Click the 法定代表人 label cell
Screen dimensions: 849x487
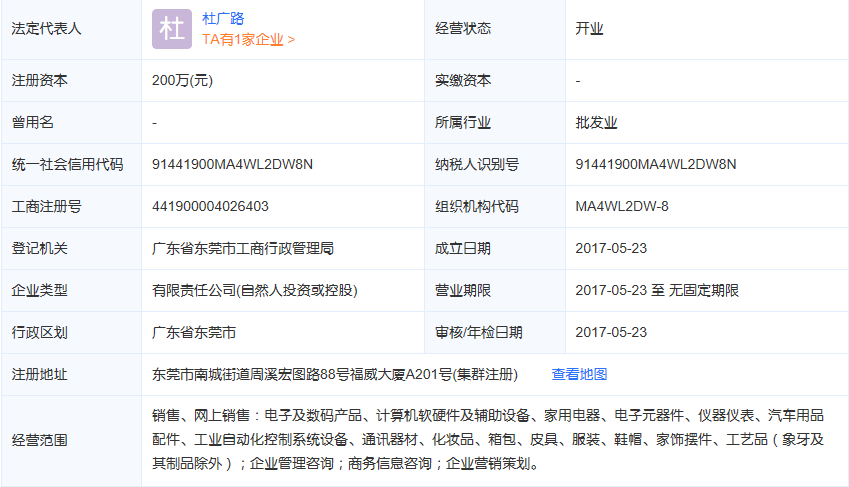[x=46, y=28]
